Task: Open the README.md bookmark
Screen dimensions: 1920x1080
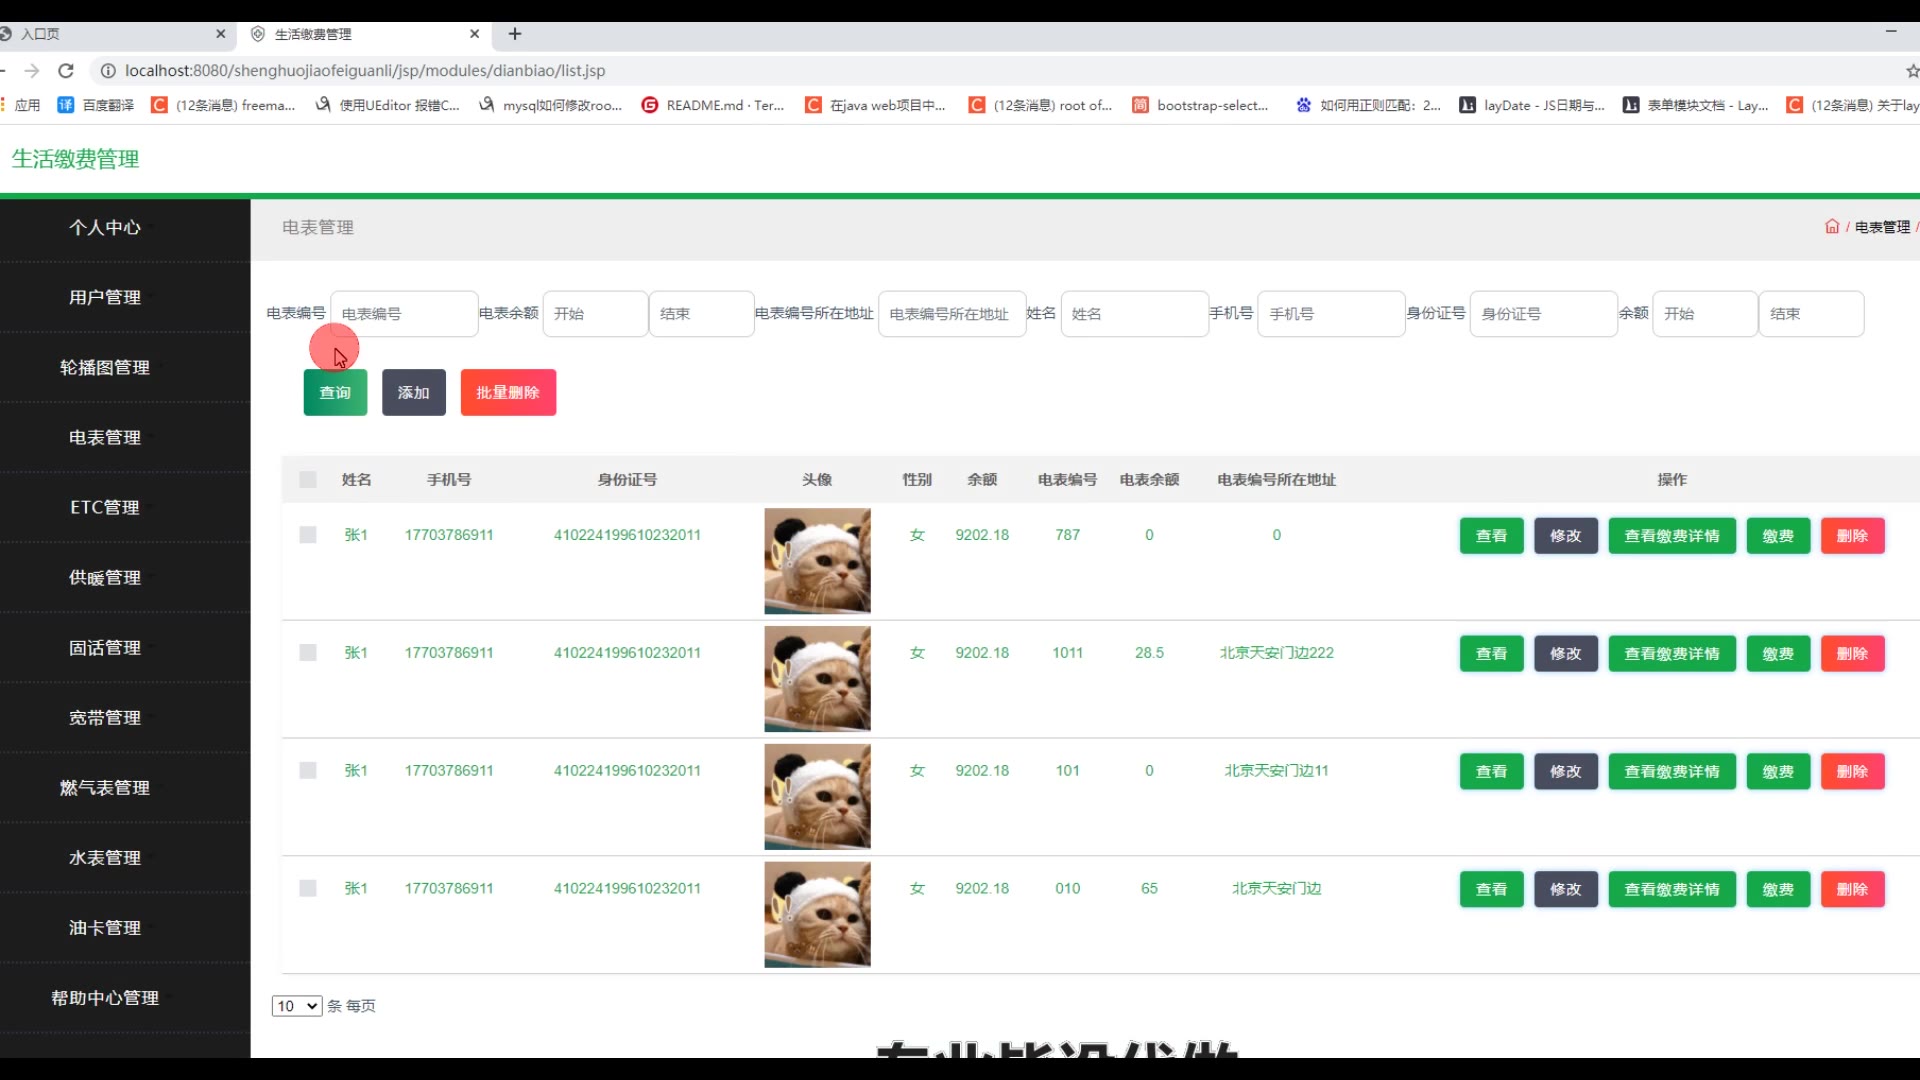Action: coord(712,105)
